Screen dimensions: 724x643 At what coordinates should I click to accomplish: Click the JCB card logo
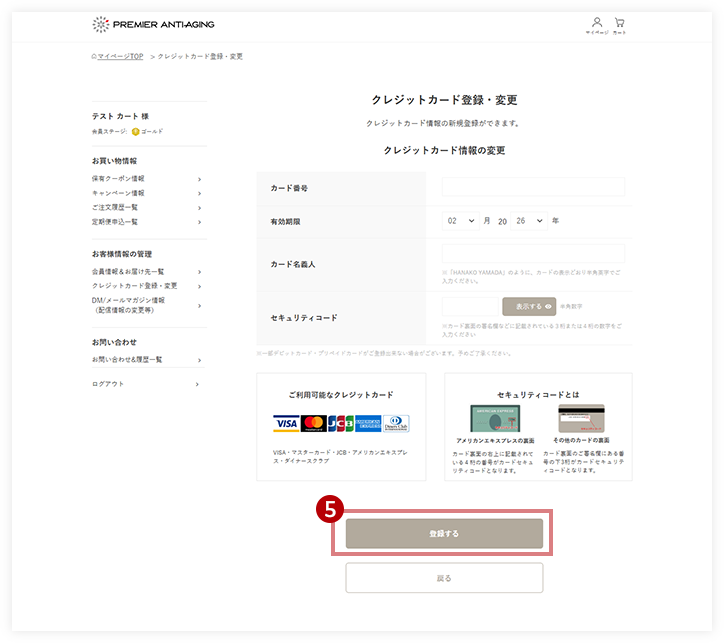pos(341,423)
